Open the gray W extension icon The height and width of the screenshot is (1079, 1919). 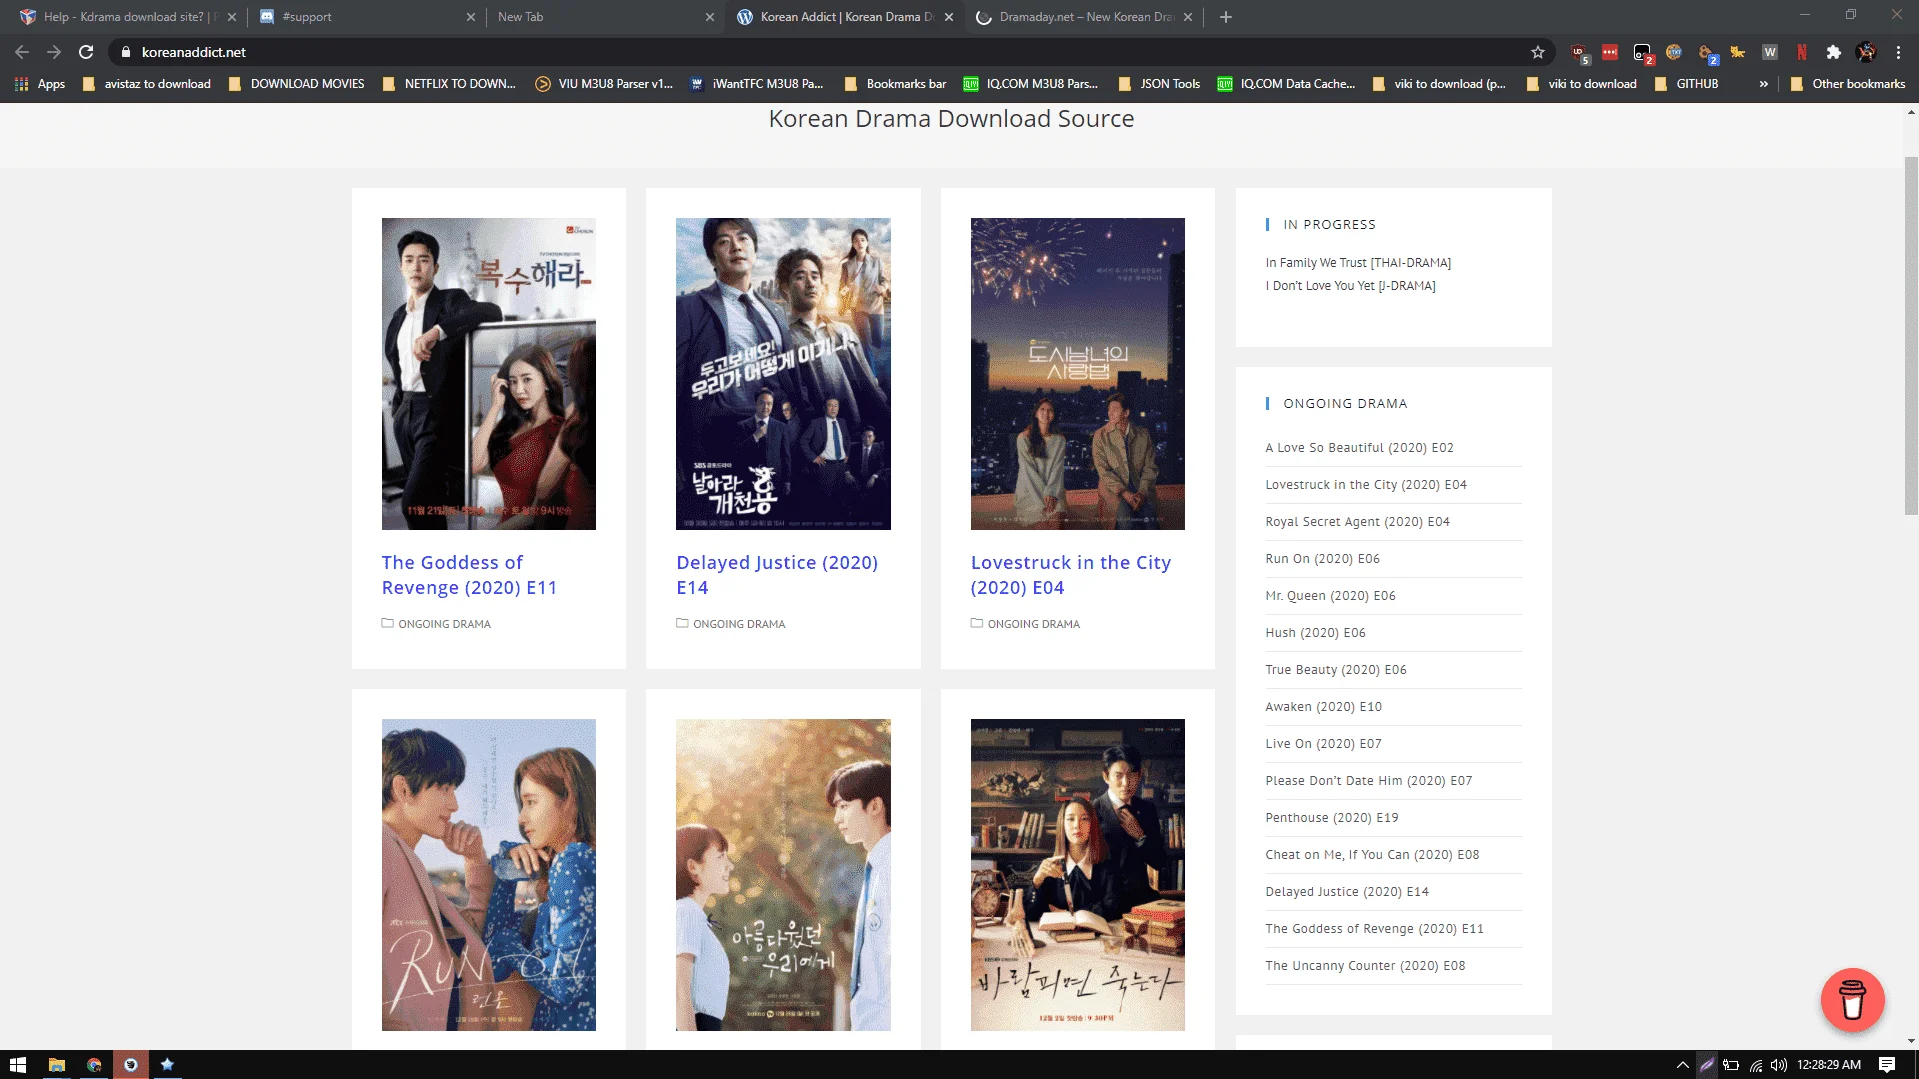[1770, 52]
